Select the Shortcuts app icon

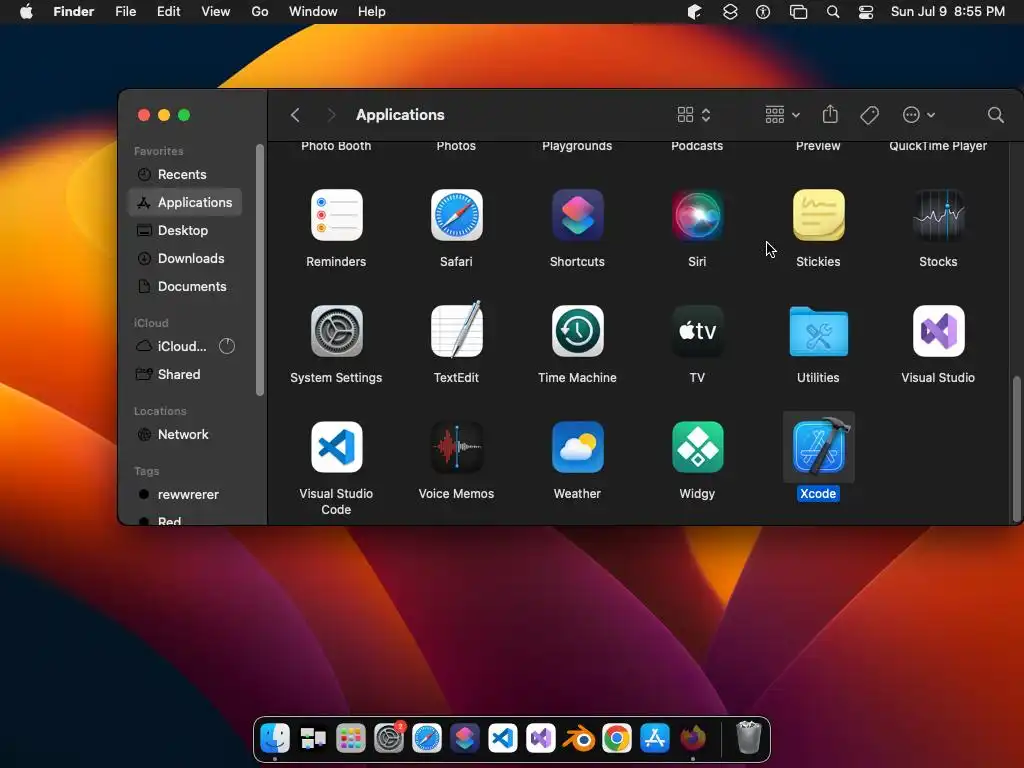(x=577, y=216)
